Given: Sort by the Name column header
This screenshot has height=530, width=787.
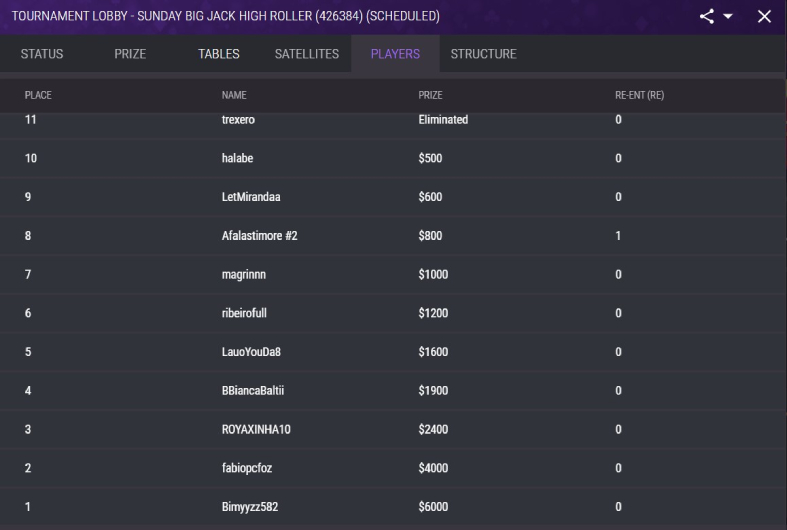Looking at the screenshot, I should 234,95.
